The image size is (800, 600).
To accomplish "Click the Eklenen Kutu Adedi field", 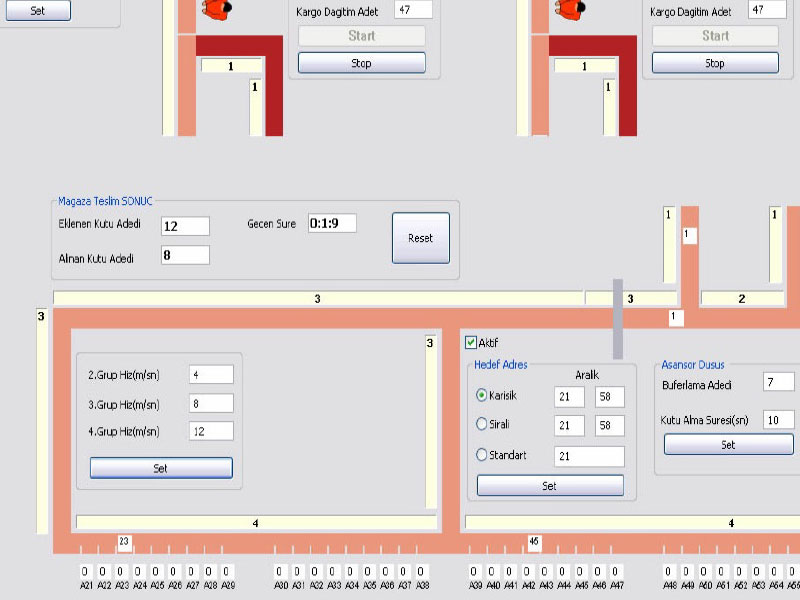I will click(185, 226).
